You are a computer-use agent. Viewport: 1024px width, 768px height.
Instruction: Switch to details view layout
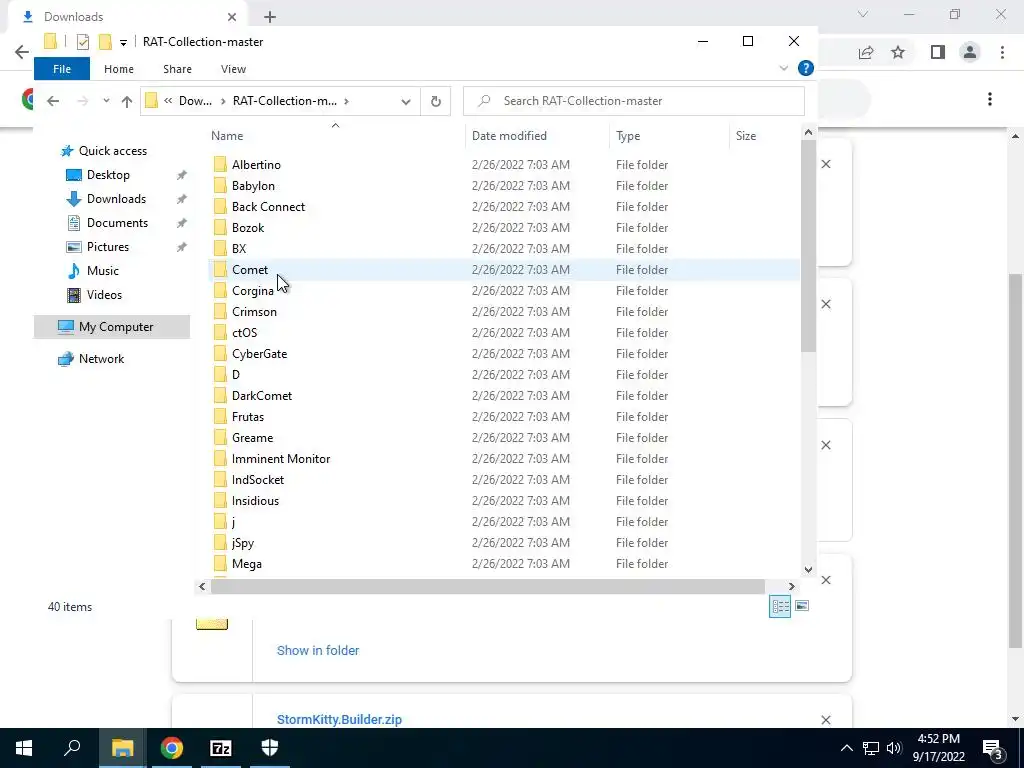pyautogui.click(x=780, y=606)
